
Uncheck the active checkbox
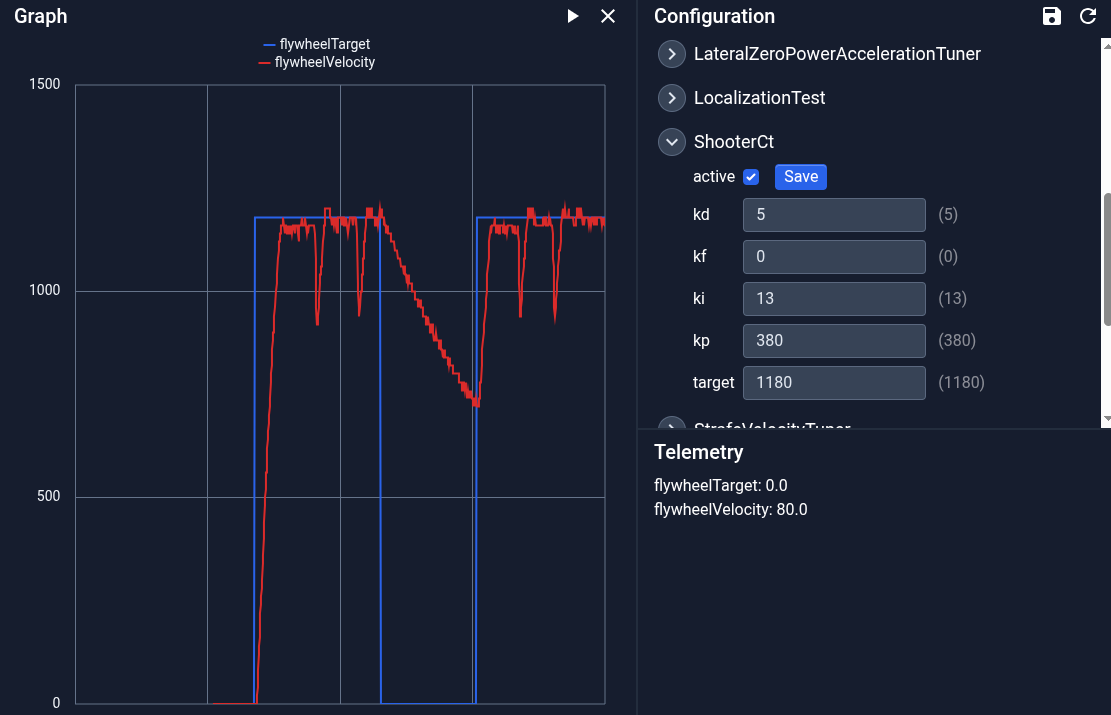click(751, 177)
